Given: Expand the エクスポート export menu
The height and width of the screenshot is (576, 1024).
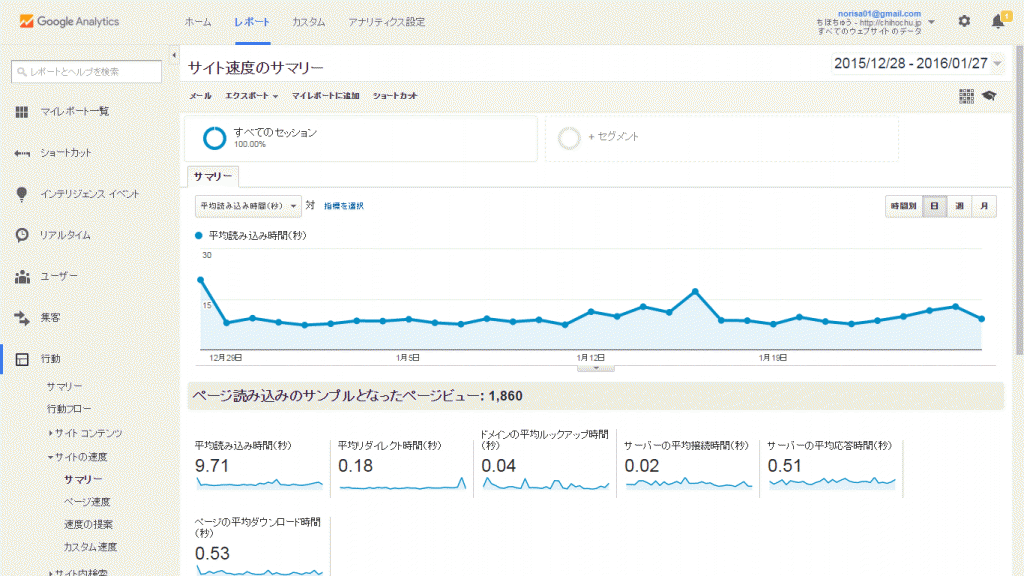Looking at the screenshot, I should point(252,96).
